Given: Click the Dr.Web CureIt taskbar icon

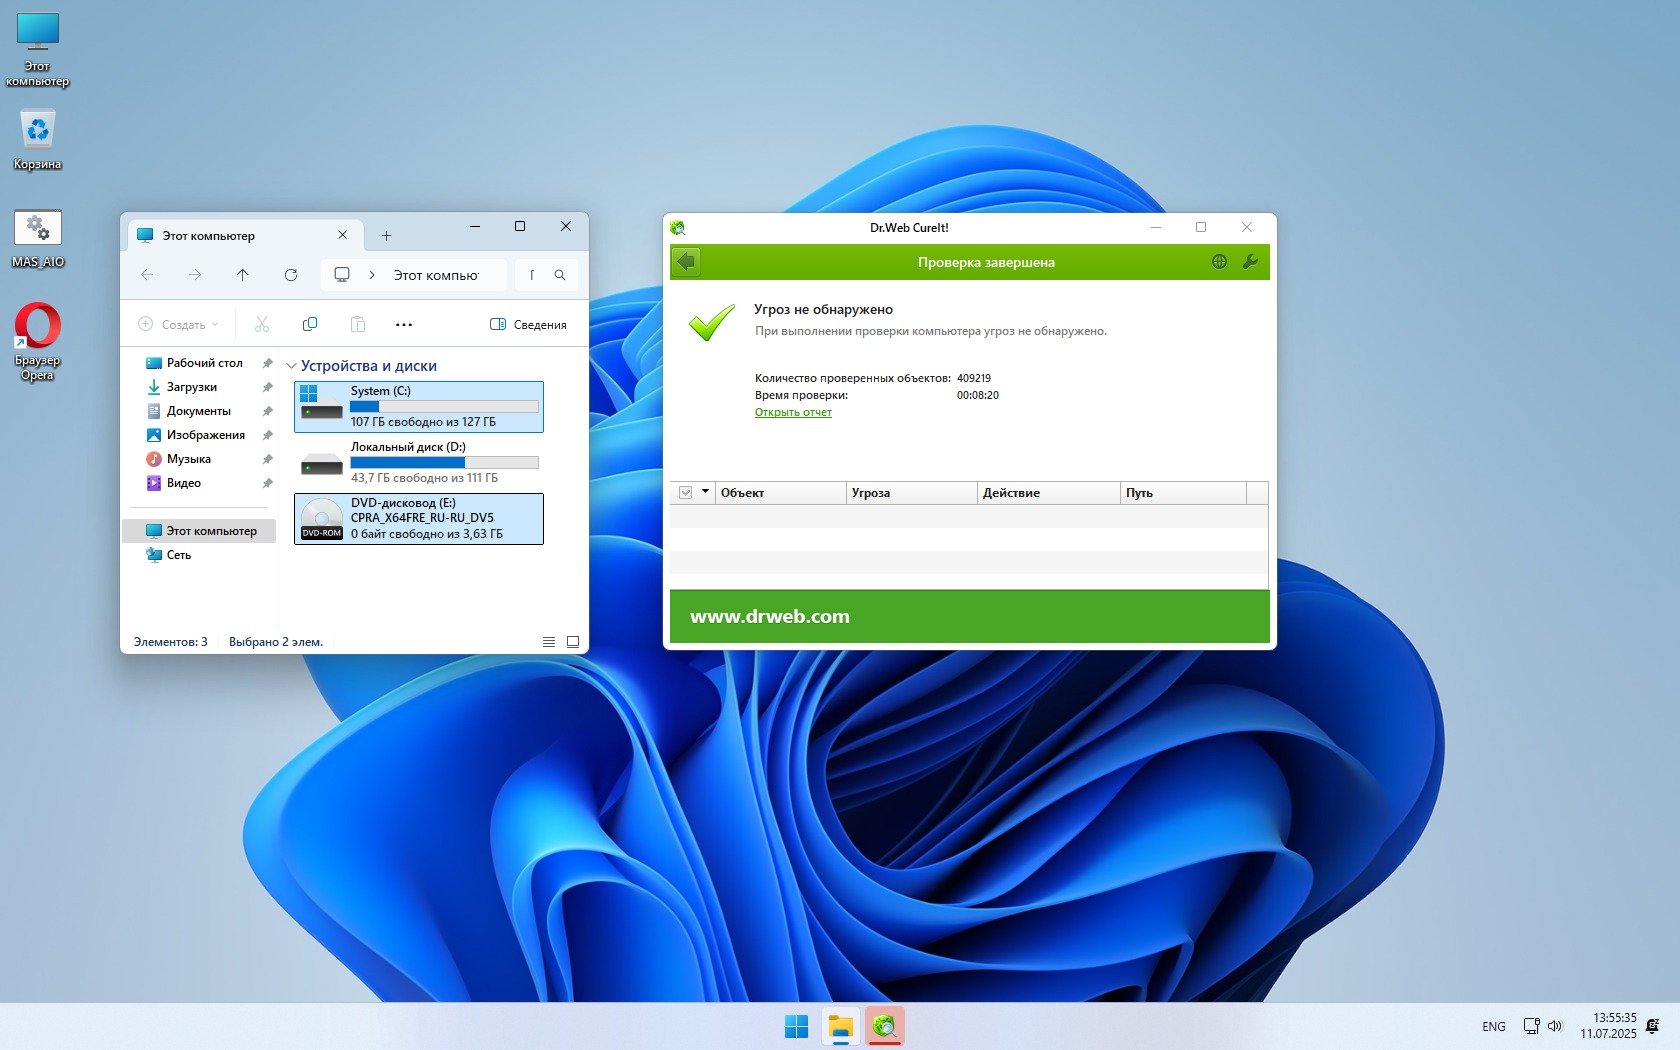Looking at the screenshot, I should tap(884, 1026).
